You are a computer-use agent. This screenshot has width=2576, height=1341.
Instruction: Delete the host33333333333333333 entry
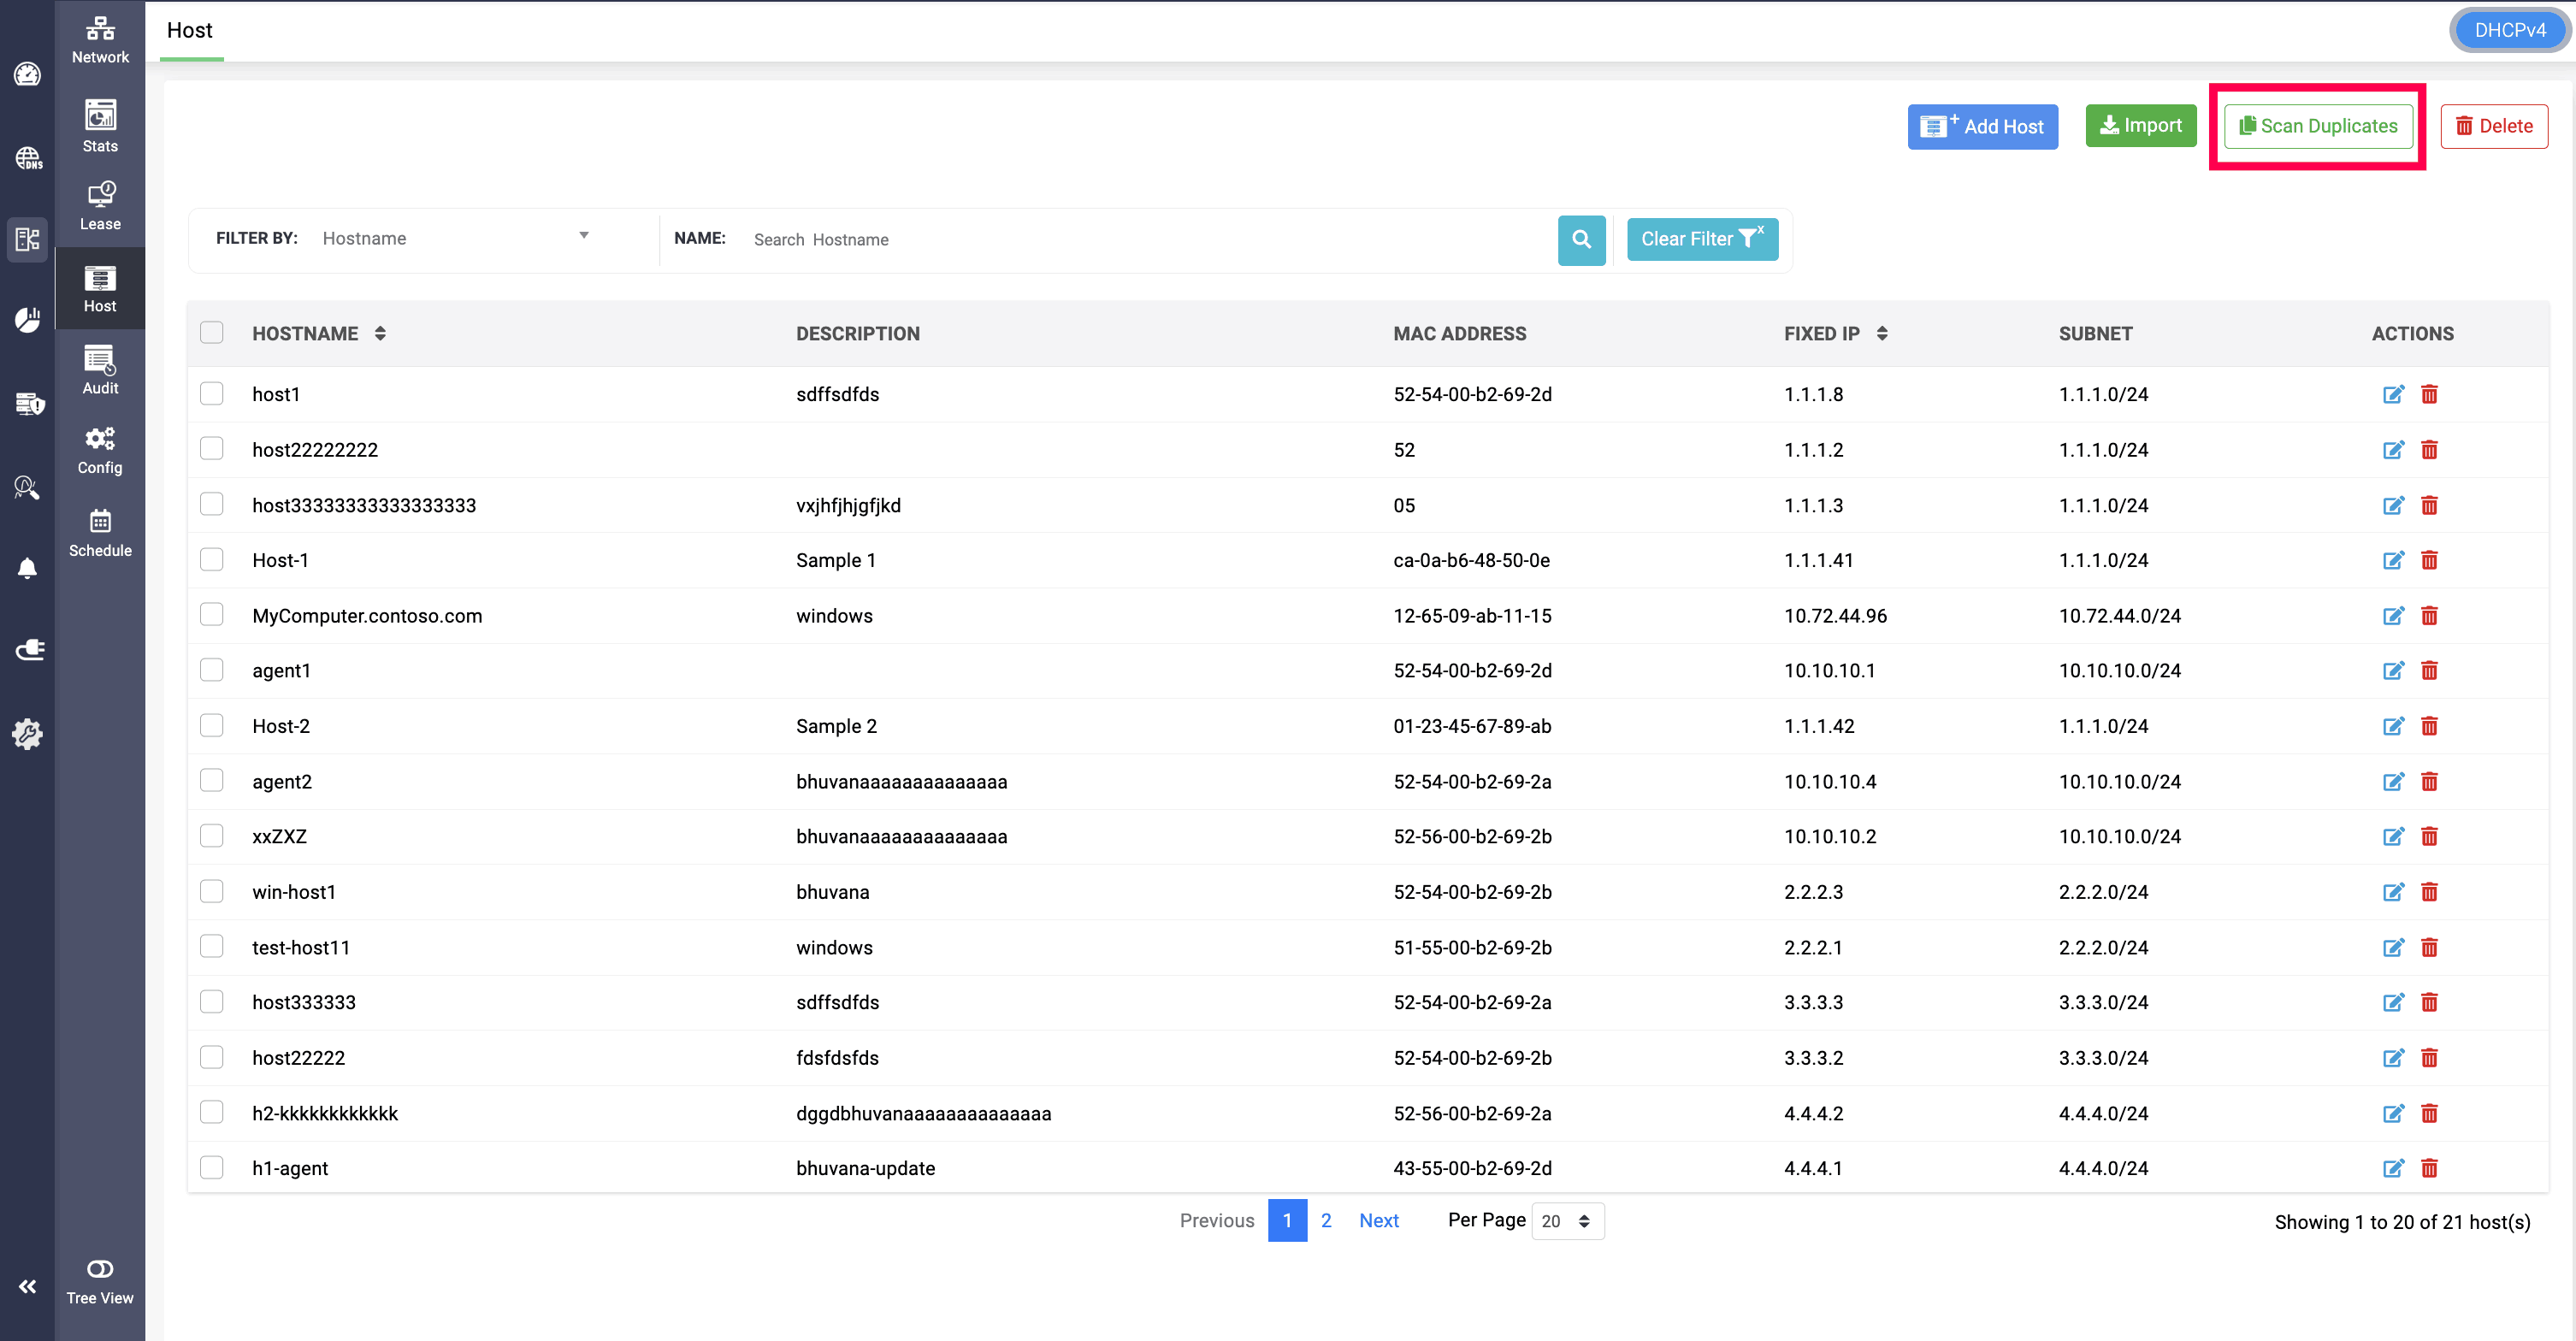(2429, 505)
